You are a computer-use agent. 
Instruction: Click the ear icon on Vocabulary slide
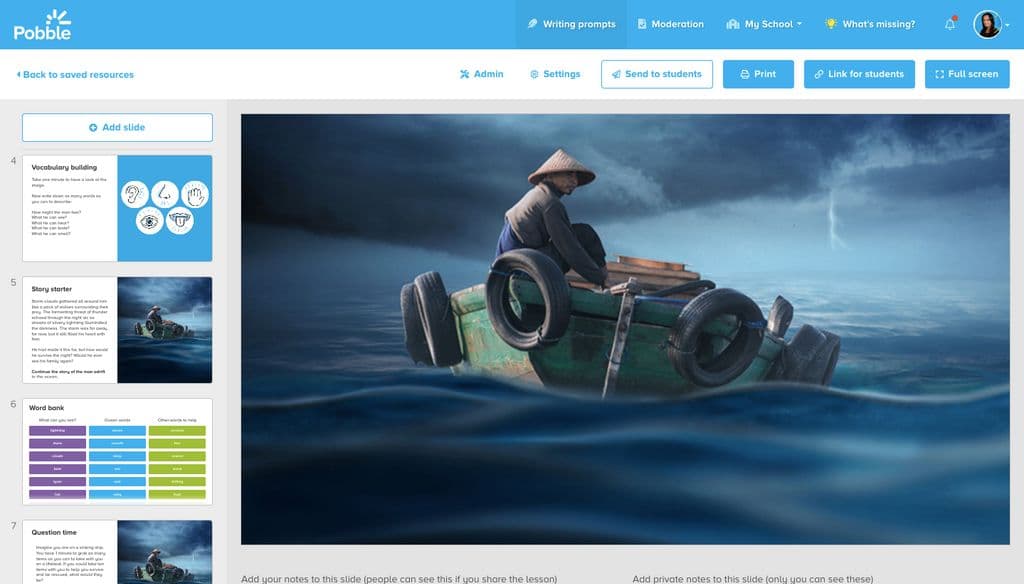[x=135, y=195]
